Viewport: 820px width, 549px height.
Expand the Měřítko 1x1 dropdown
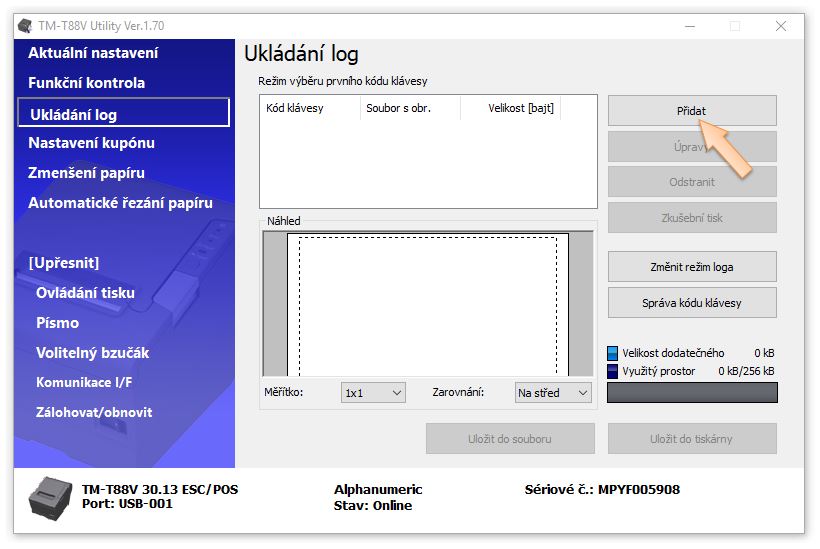(373, 393)
